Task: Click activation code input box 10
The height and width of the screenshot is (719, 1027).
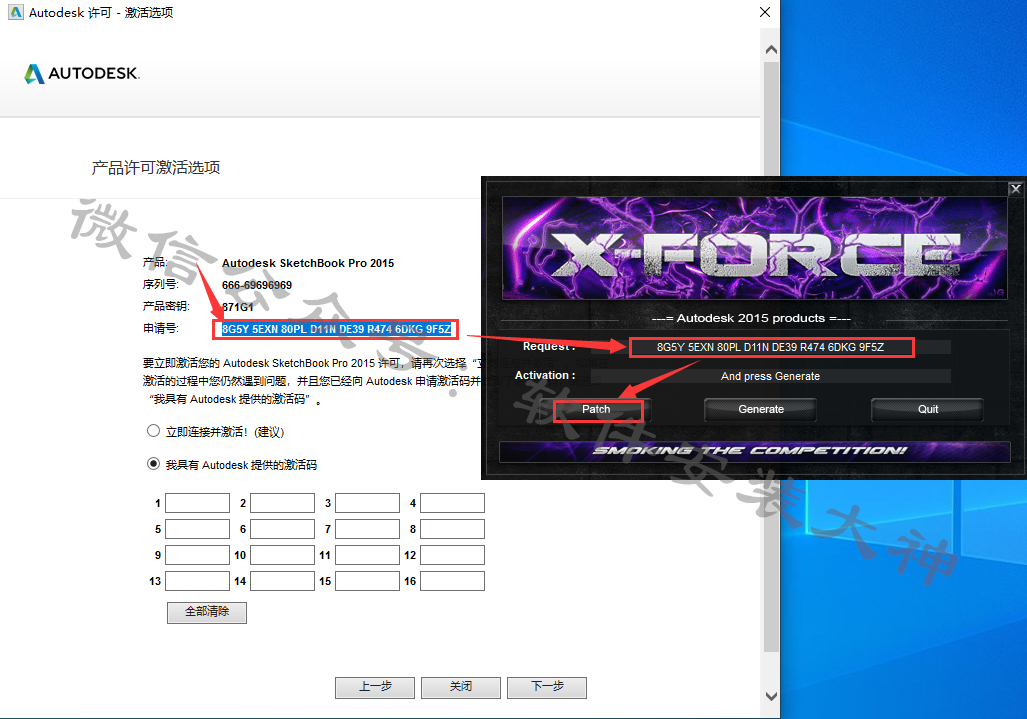Action: coord(282,555)
